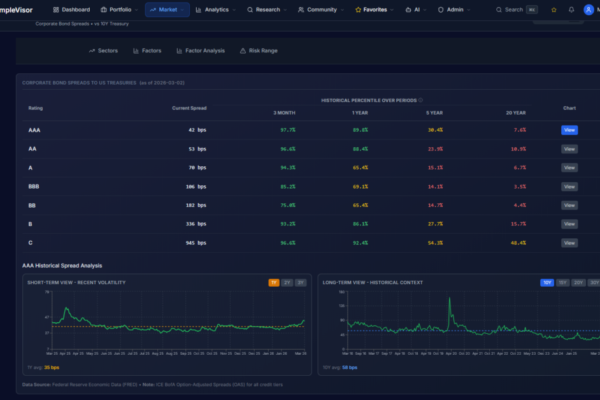Click the Favorites star icon
This screenshot has height=400, width=600.
coord(359,10)
